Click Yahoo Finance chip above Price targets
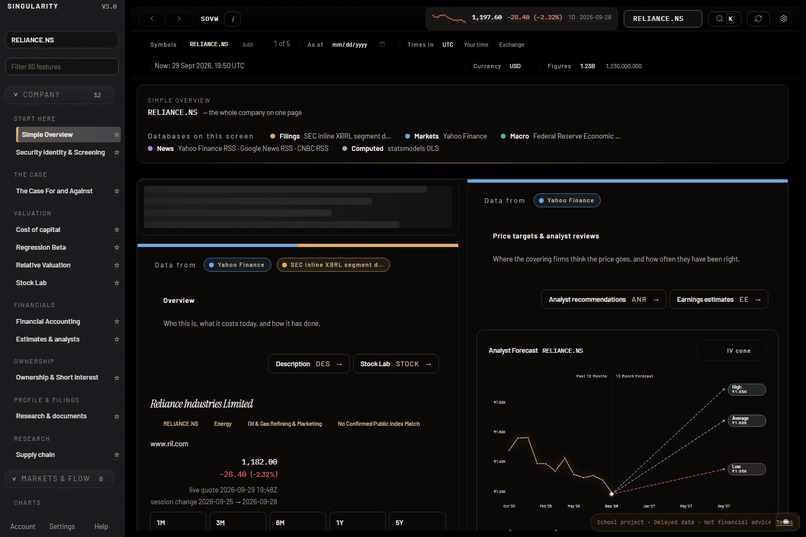Image resolution: width=806 pixels, height=537 pixels. [x=567, y=200]
